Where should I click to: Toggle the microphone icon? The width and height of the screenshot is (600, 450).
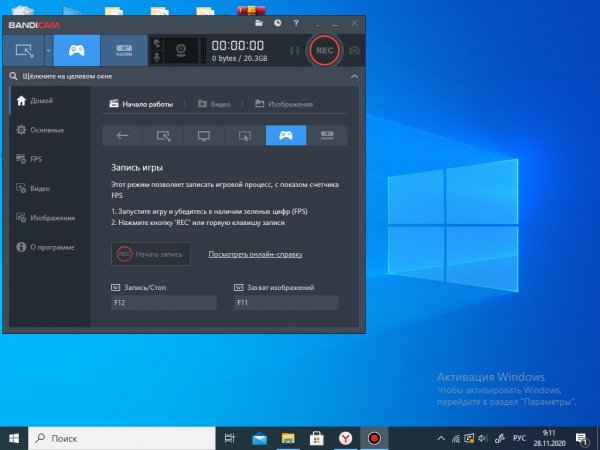(157, 57)
